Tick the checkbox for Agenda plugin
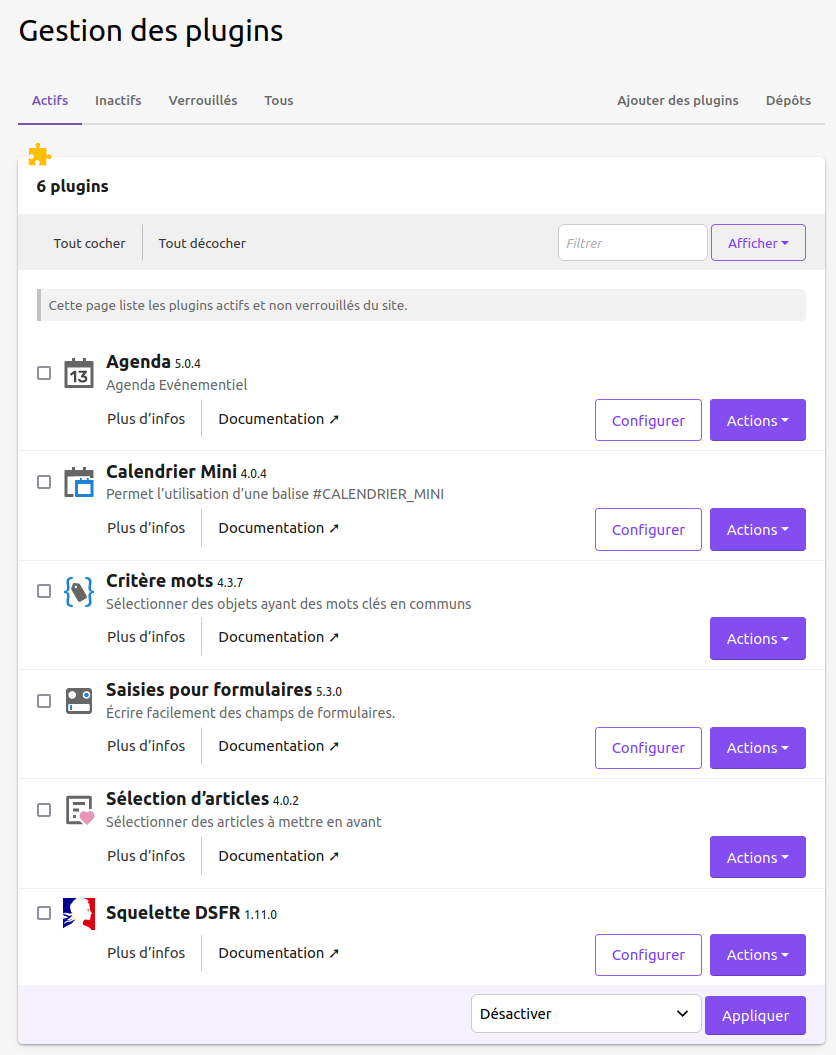836x1055 pixels. click(44, 373)
